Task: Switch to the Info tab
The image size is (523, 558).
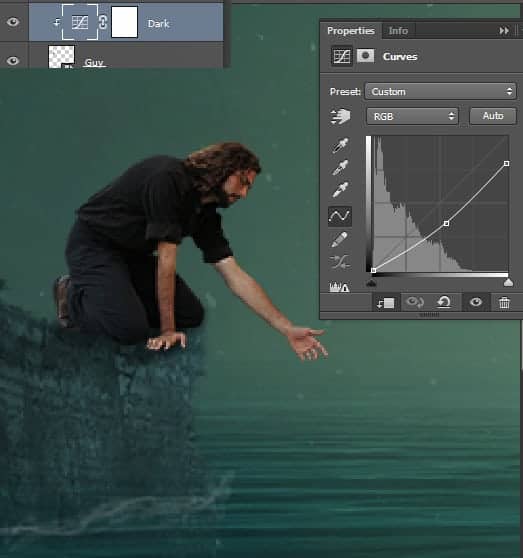Action: [398, 31]
